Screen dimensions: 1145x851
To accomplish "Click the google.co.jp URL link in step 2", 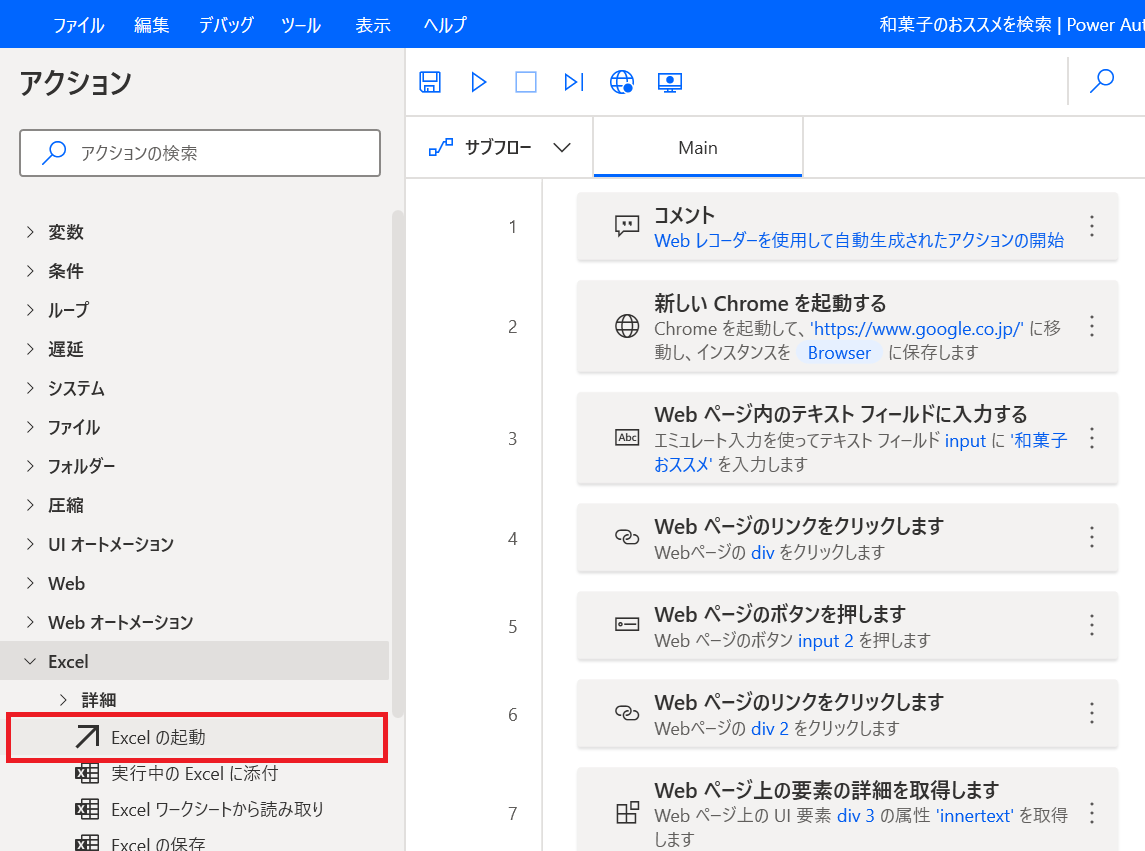I will click(916, 329).
